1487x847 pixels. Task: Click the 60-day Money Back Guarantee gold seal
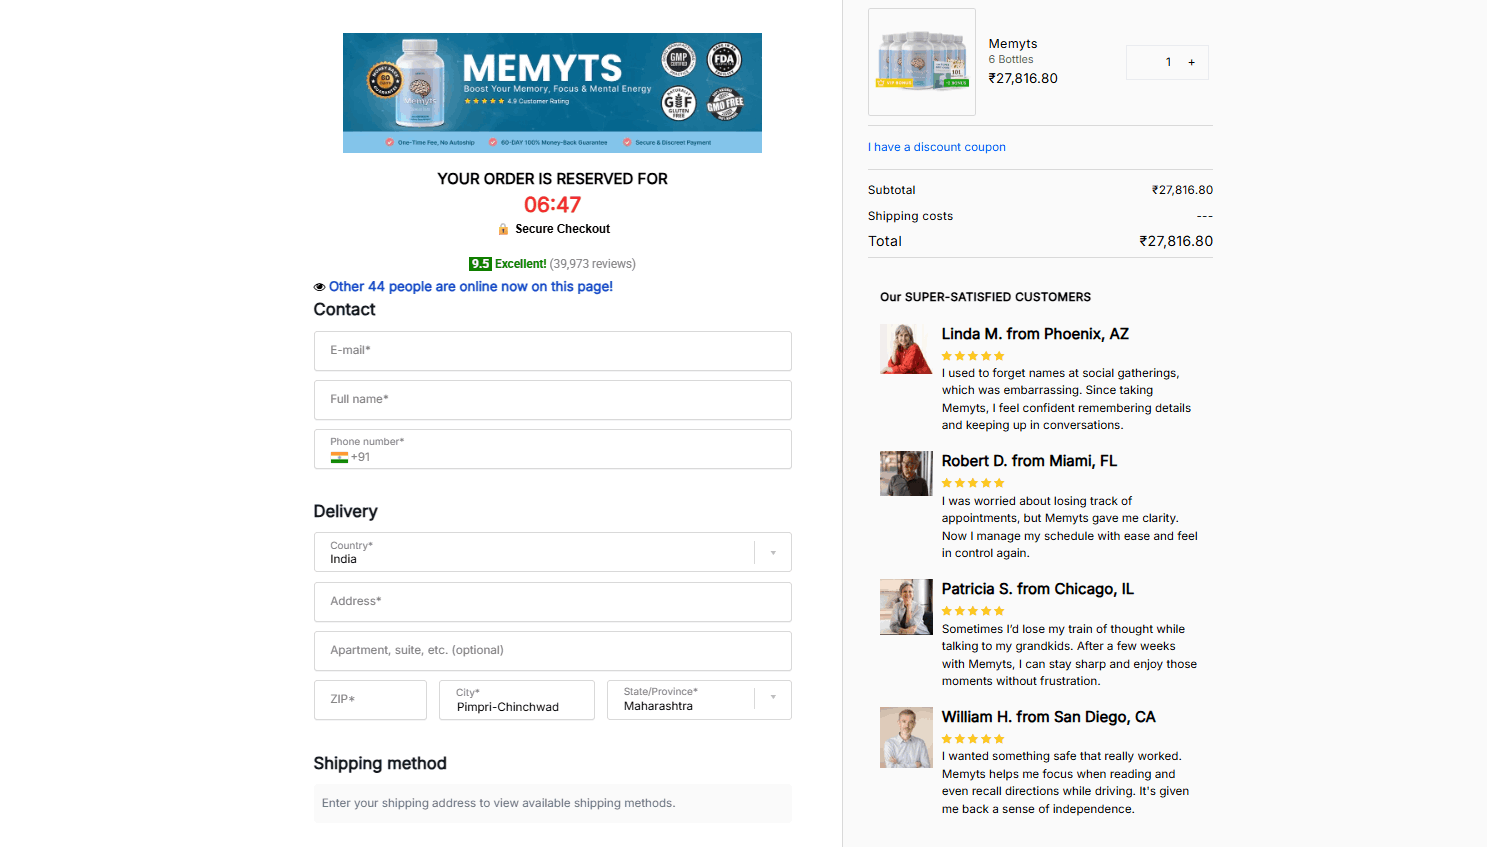(385, 79)
